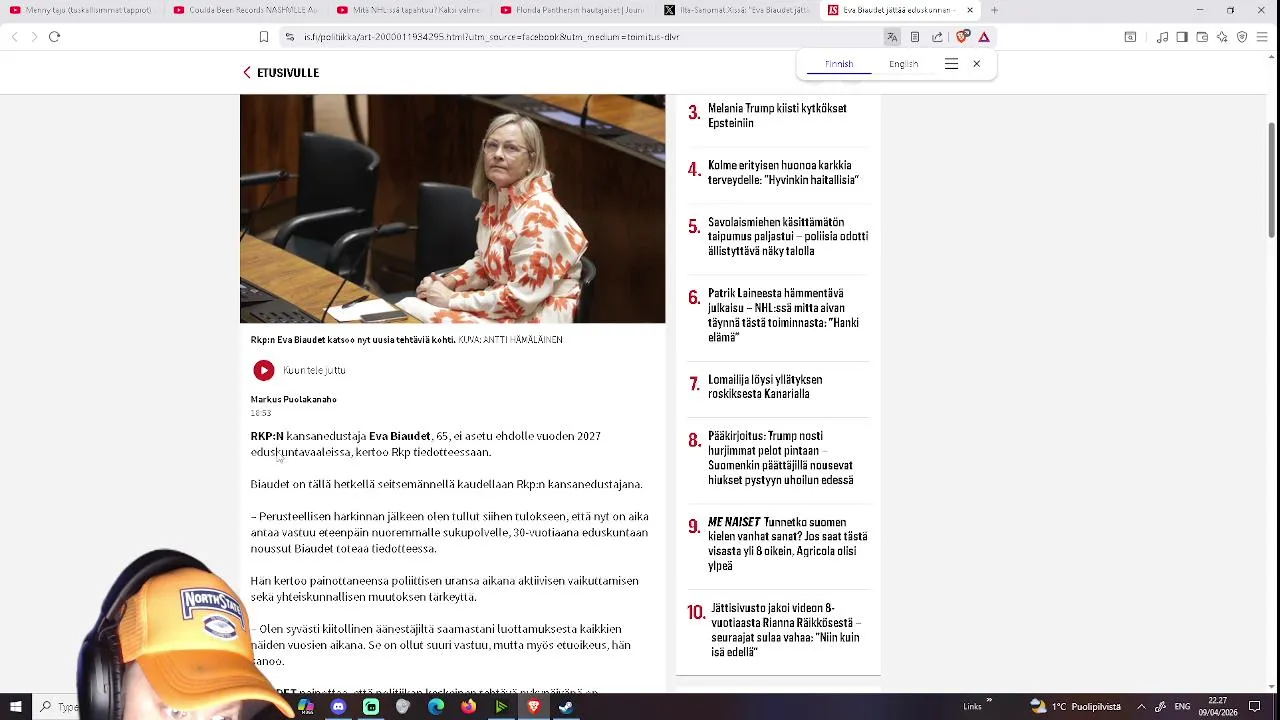Click the page URL in the address bar

click(x=491, y=37)
